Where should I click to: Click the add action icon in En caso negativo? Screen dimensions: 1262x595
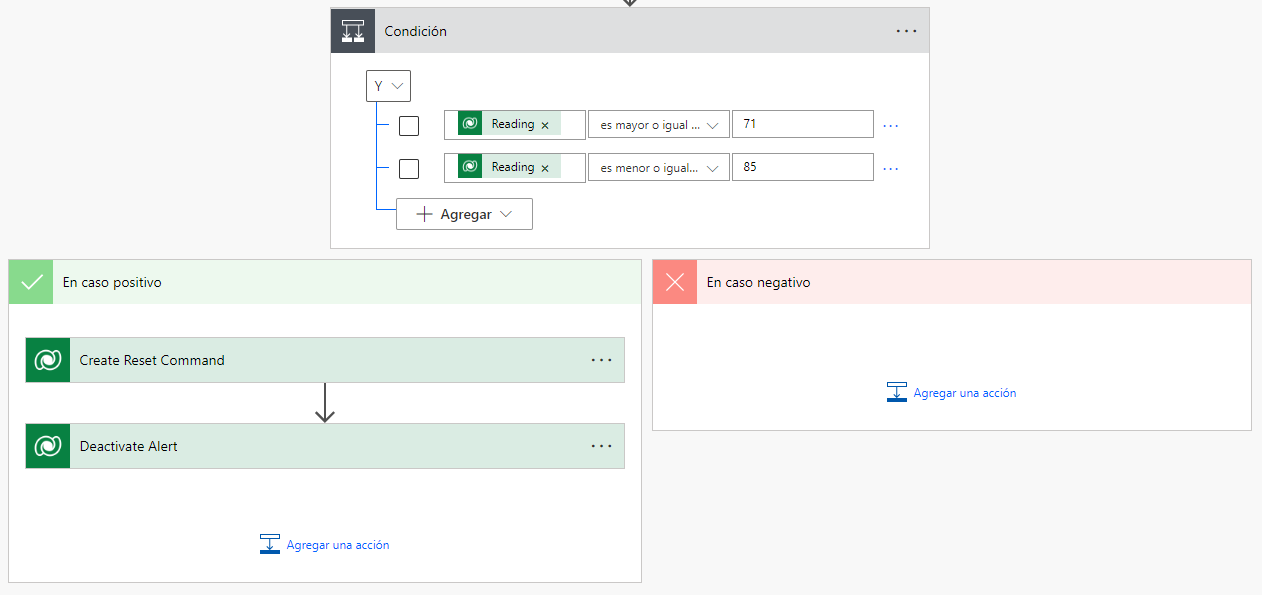click(897, 392)
